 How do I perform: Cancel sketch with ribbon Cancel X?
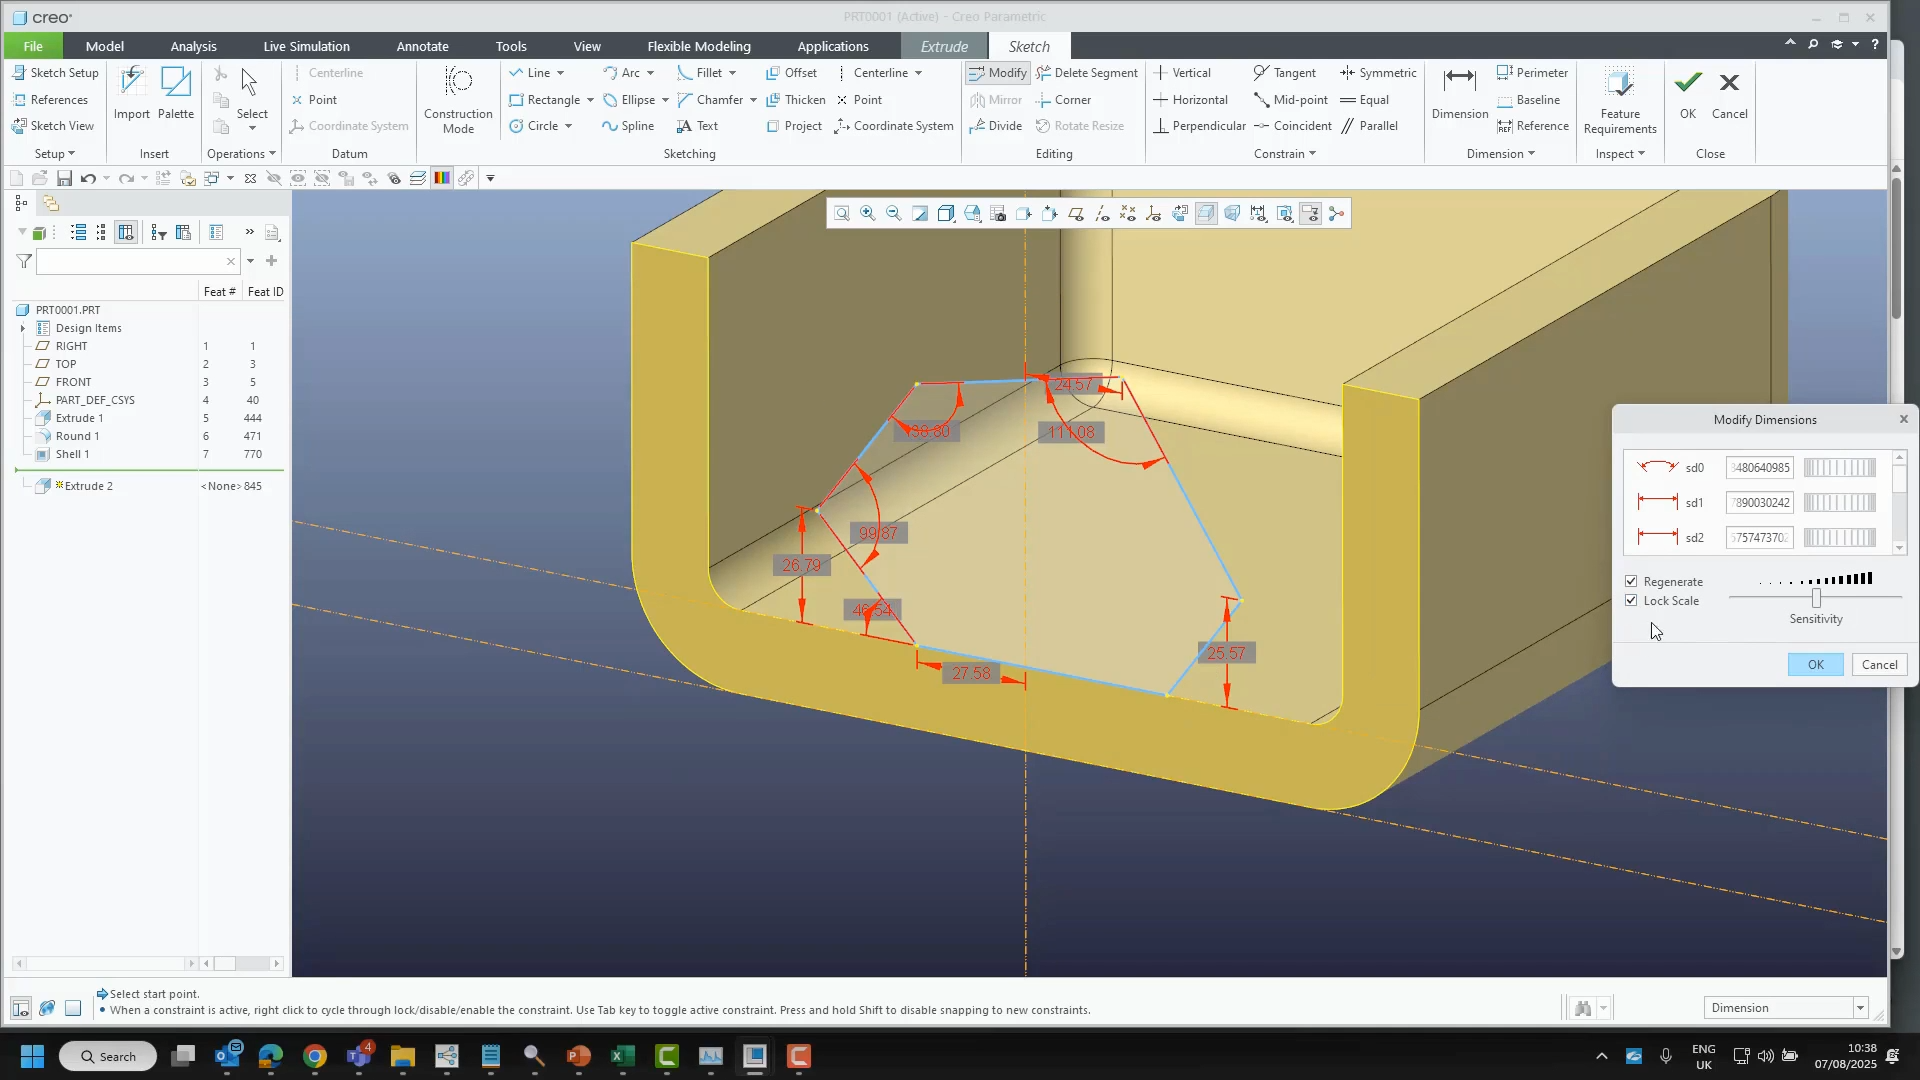point(1730,93)
